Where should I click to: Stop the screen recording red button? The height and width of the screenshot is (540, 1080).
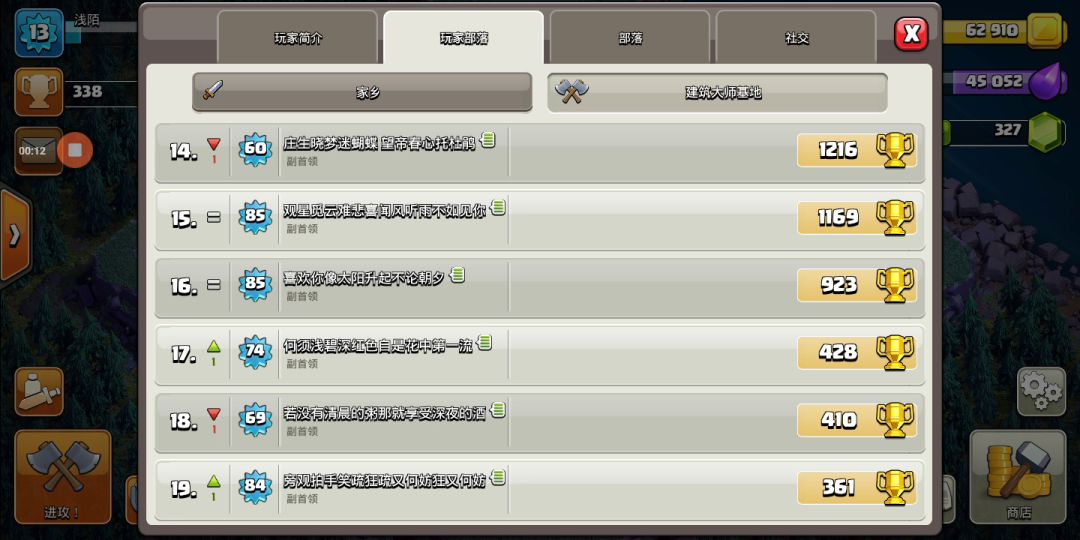click(x=75, y=149)
